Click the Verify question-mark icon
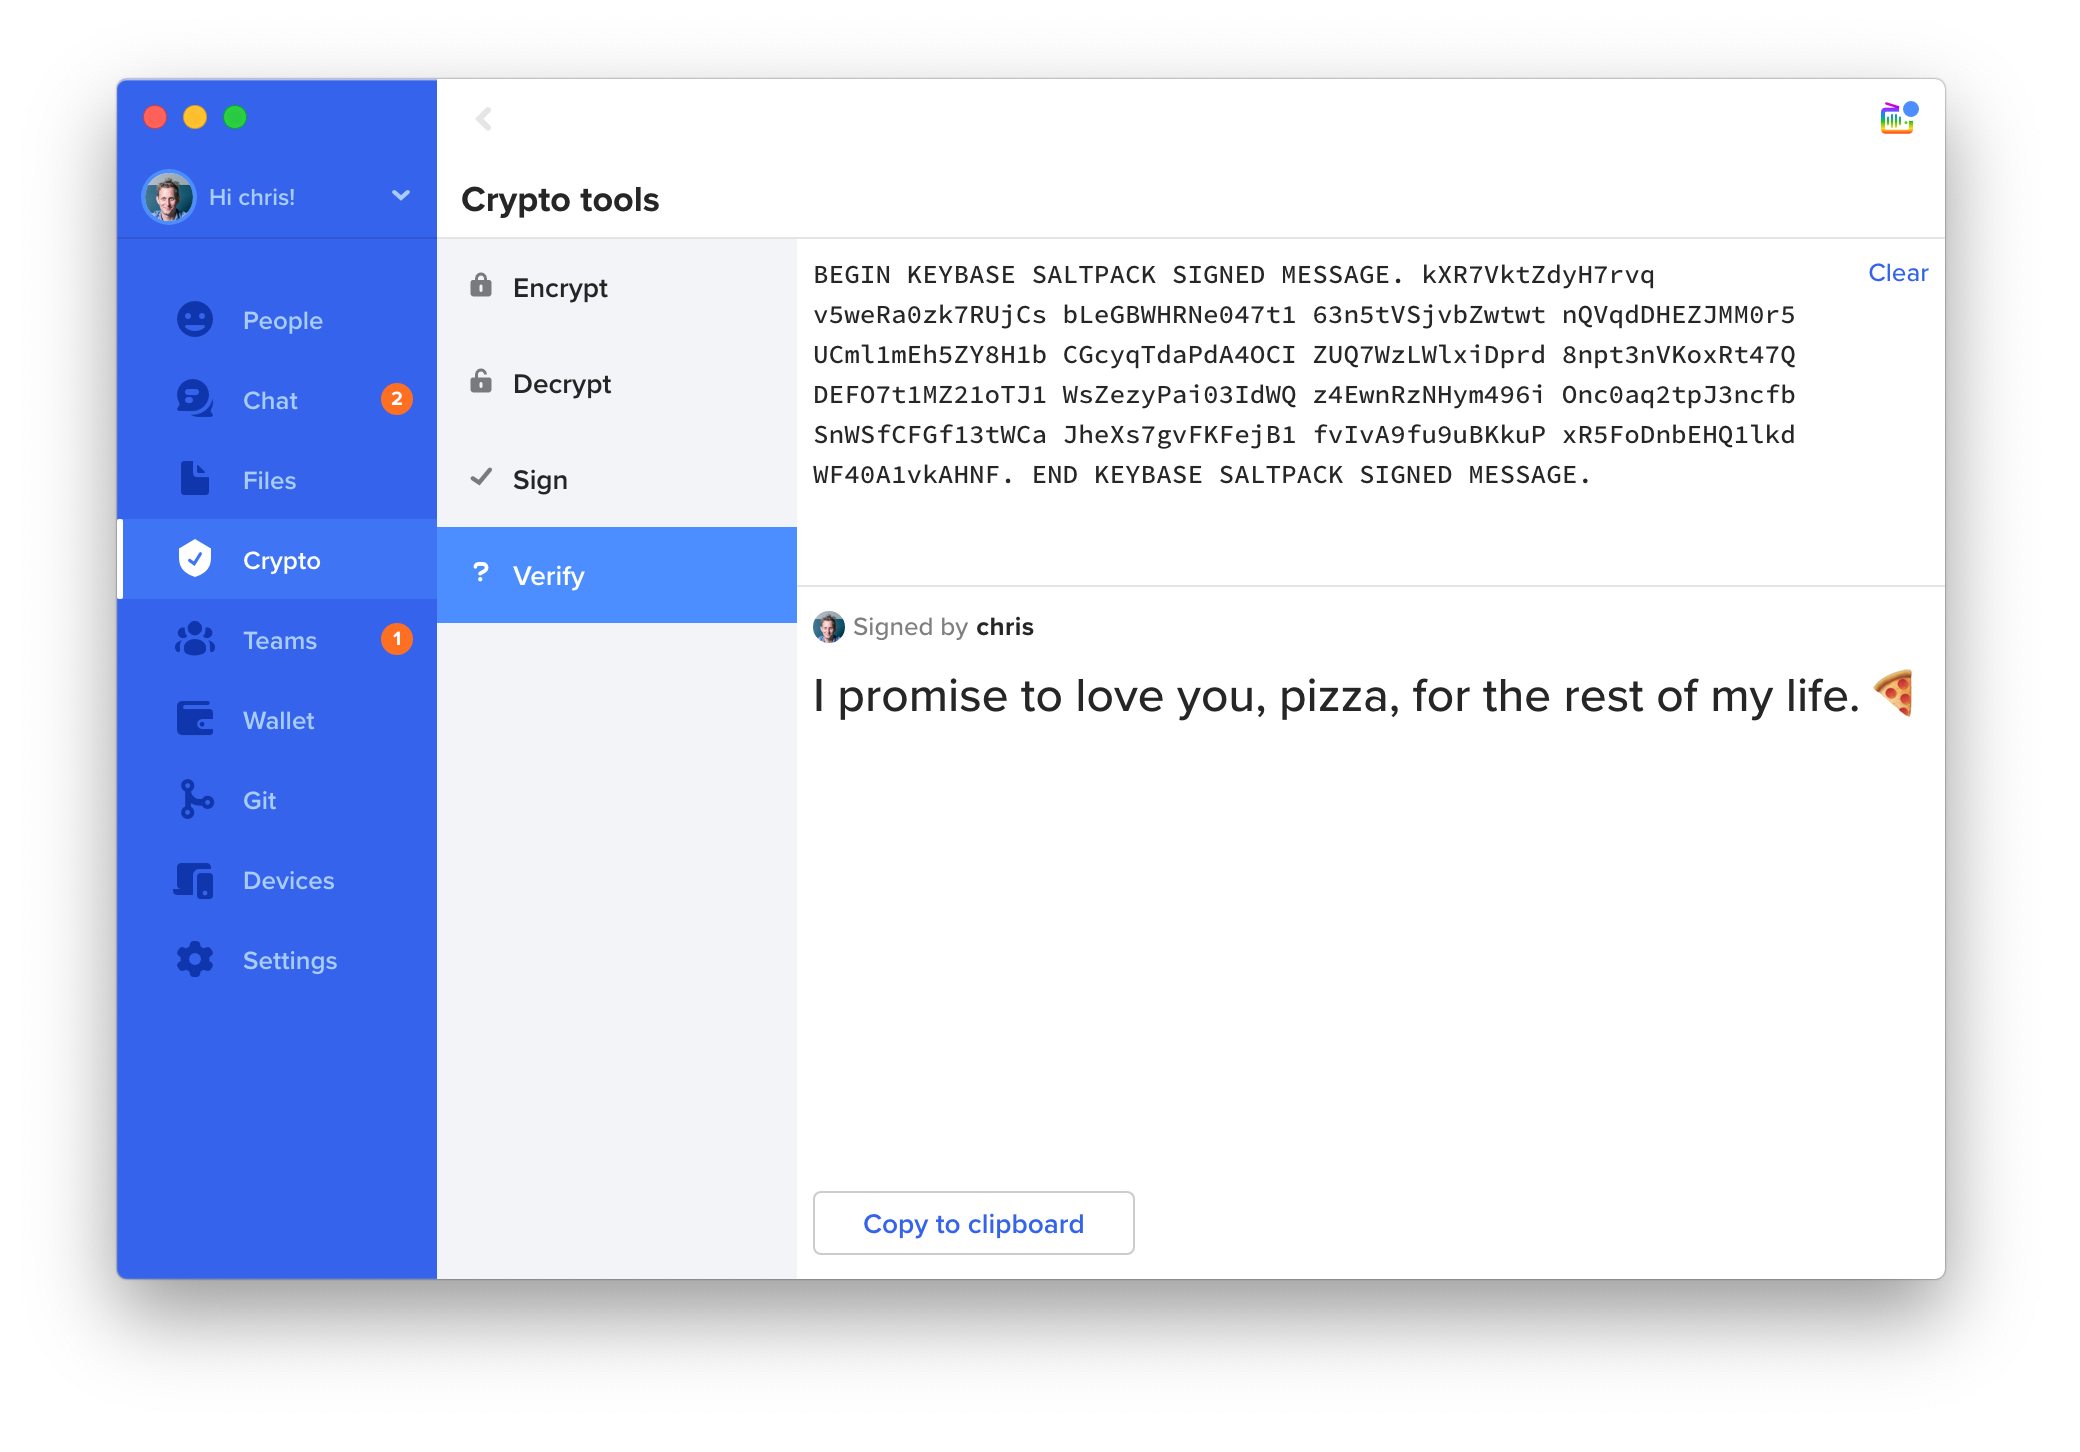Viewport: 2080px width, 1452px height. pyautogui.click(x=481, y=573)
